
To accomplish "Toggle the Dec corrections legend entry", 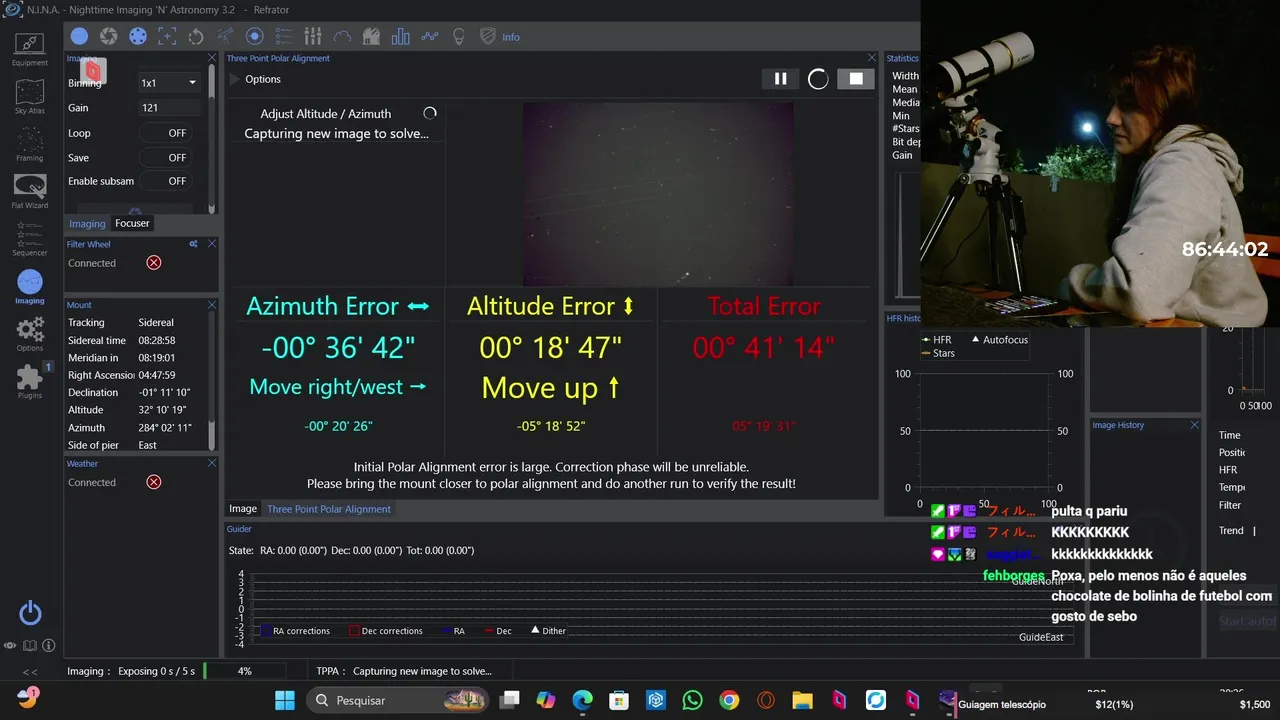I will tap(385, 631).
